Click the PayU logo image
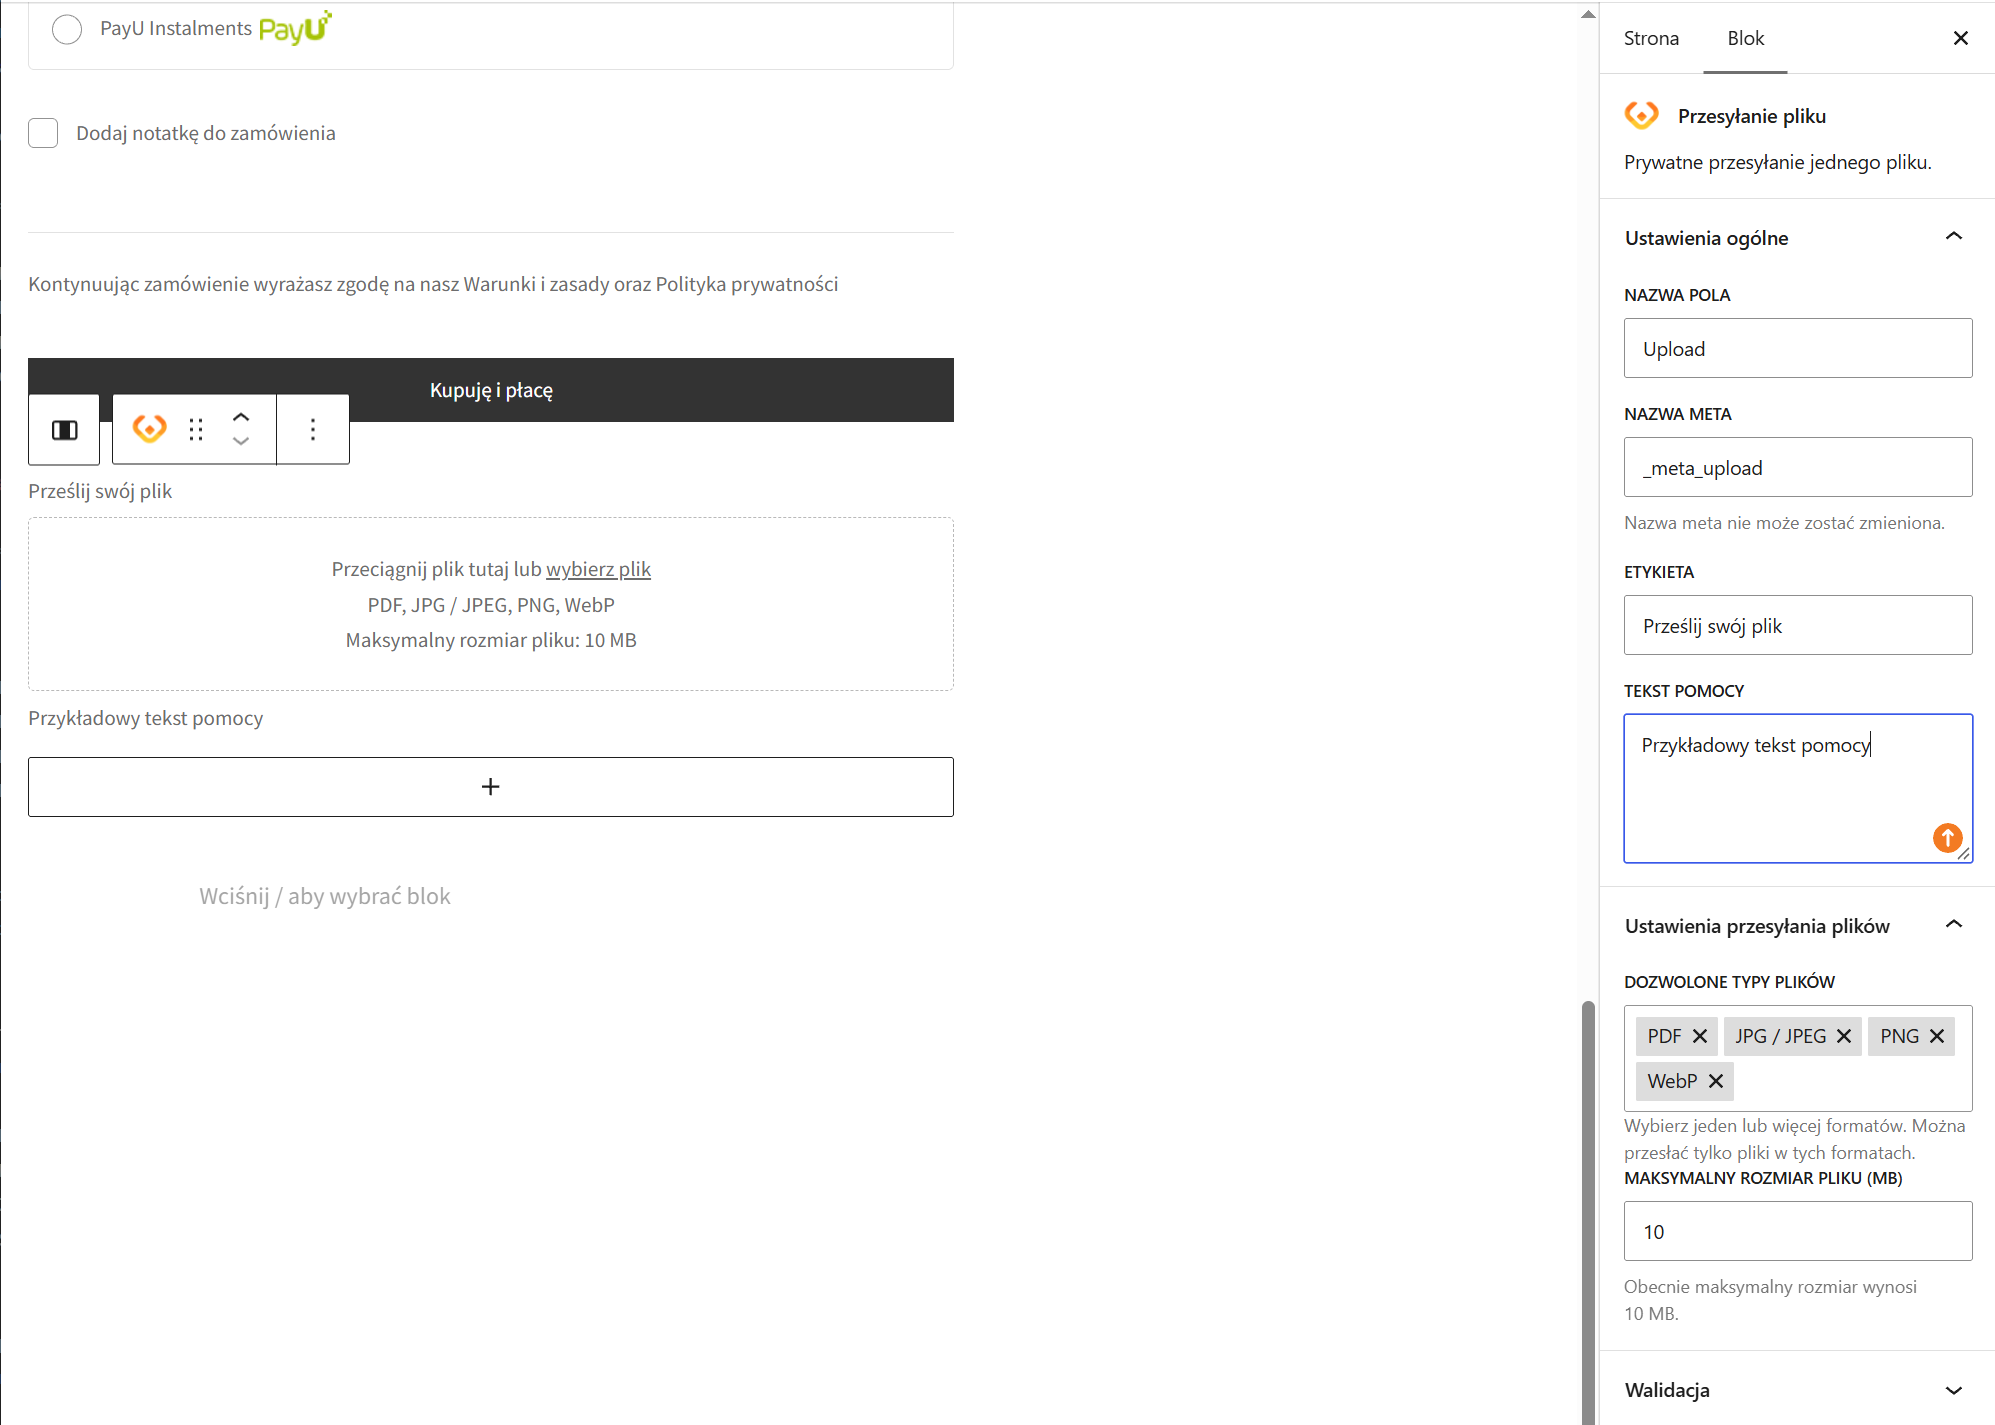The height and width of the screenshot is (1425, 1995). pos(295,28)
